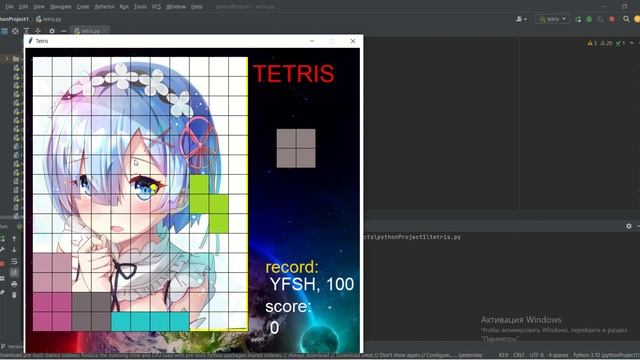Open the Code menu

[83, 7]
